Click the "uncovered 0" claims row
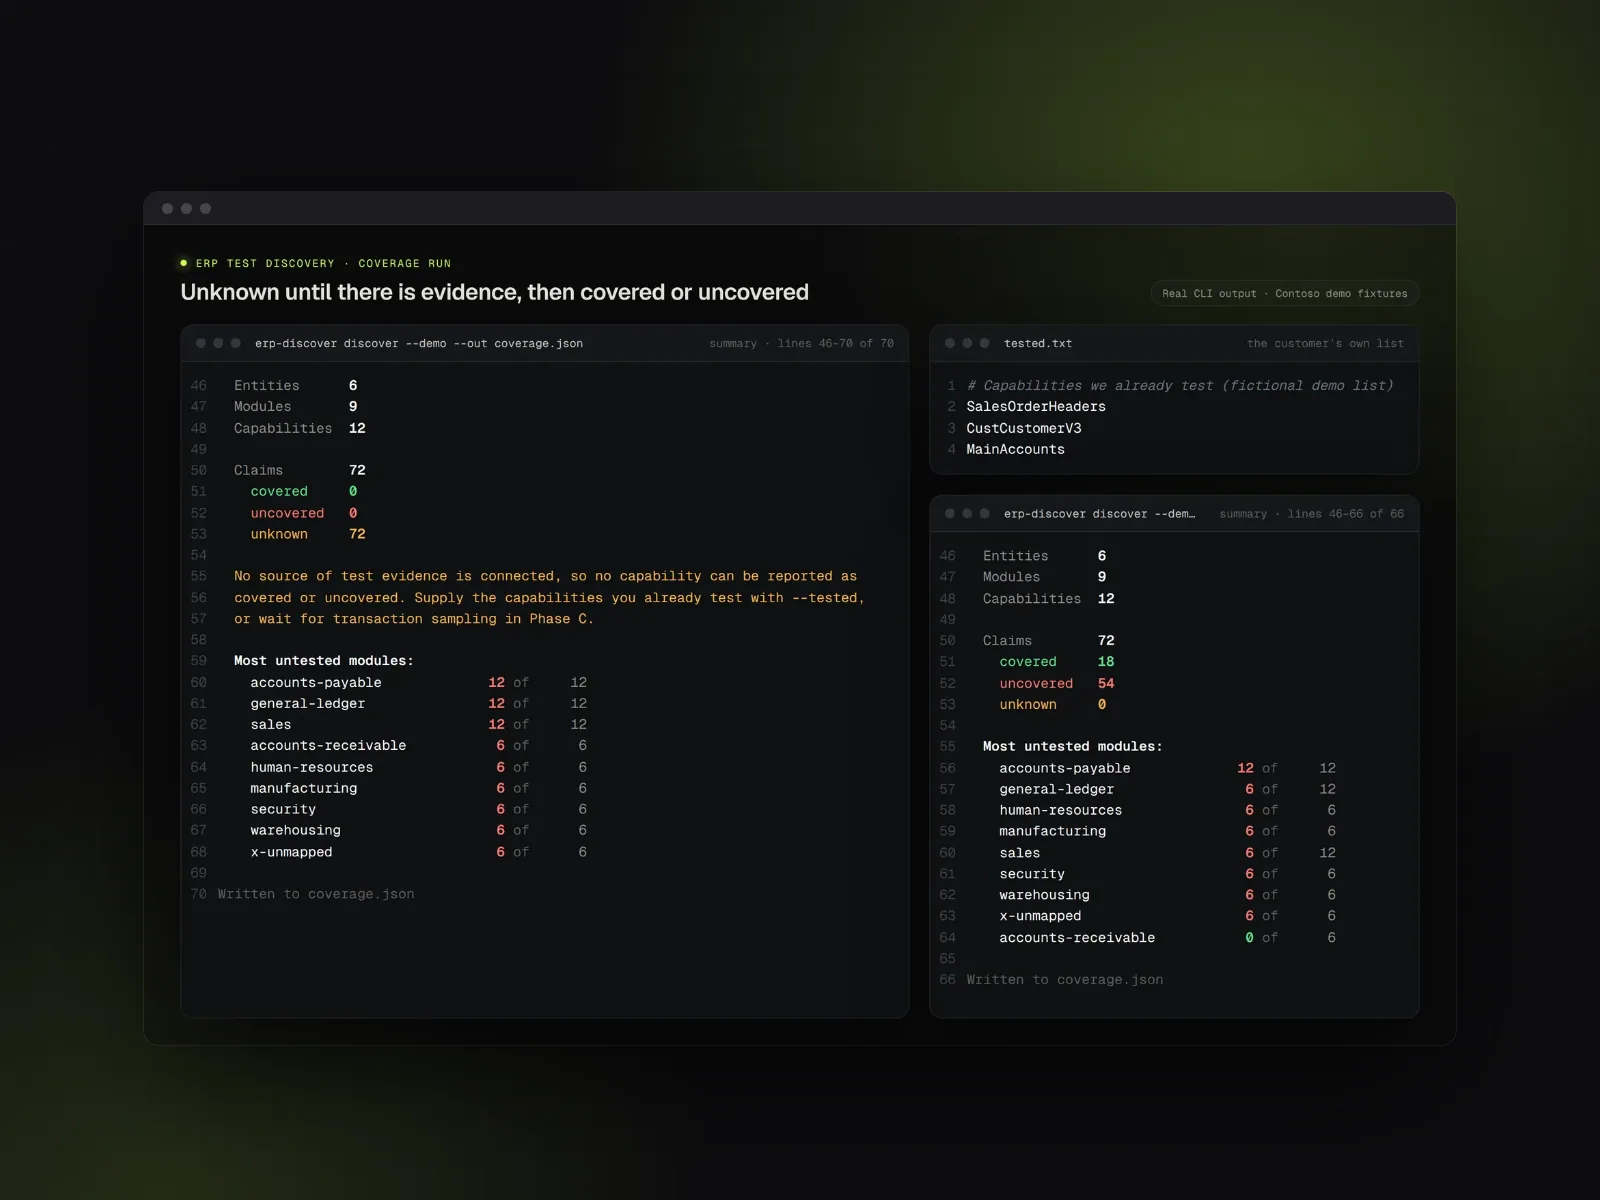This screenshot has height=1200, width=1600. [x=304, y=513]
